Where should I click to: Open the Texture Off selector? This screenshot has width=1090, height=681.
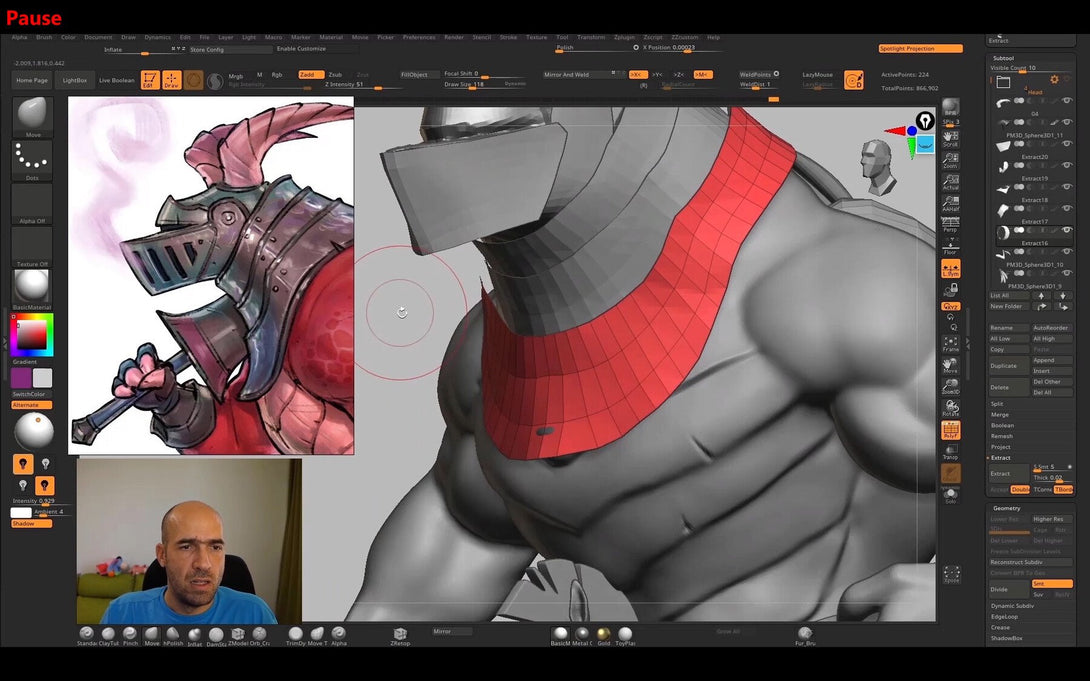[32, 247]
